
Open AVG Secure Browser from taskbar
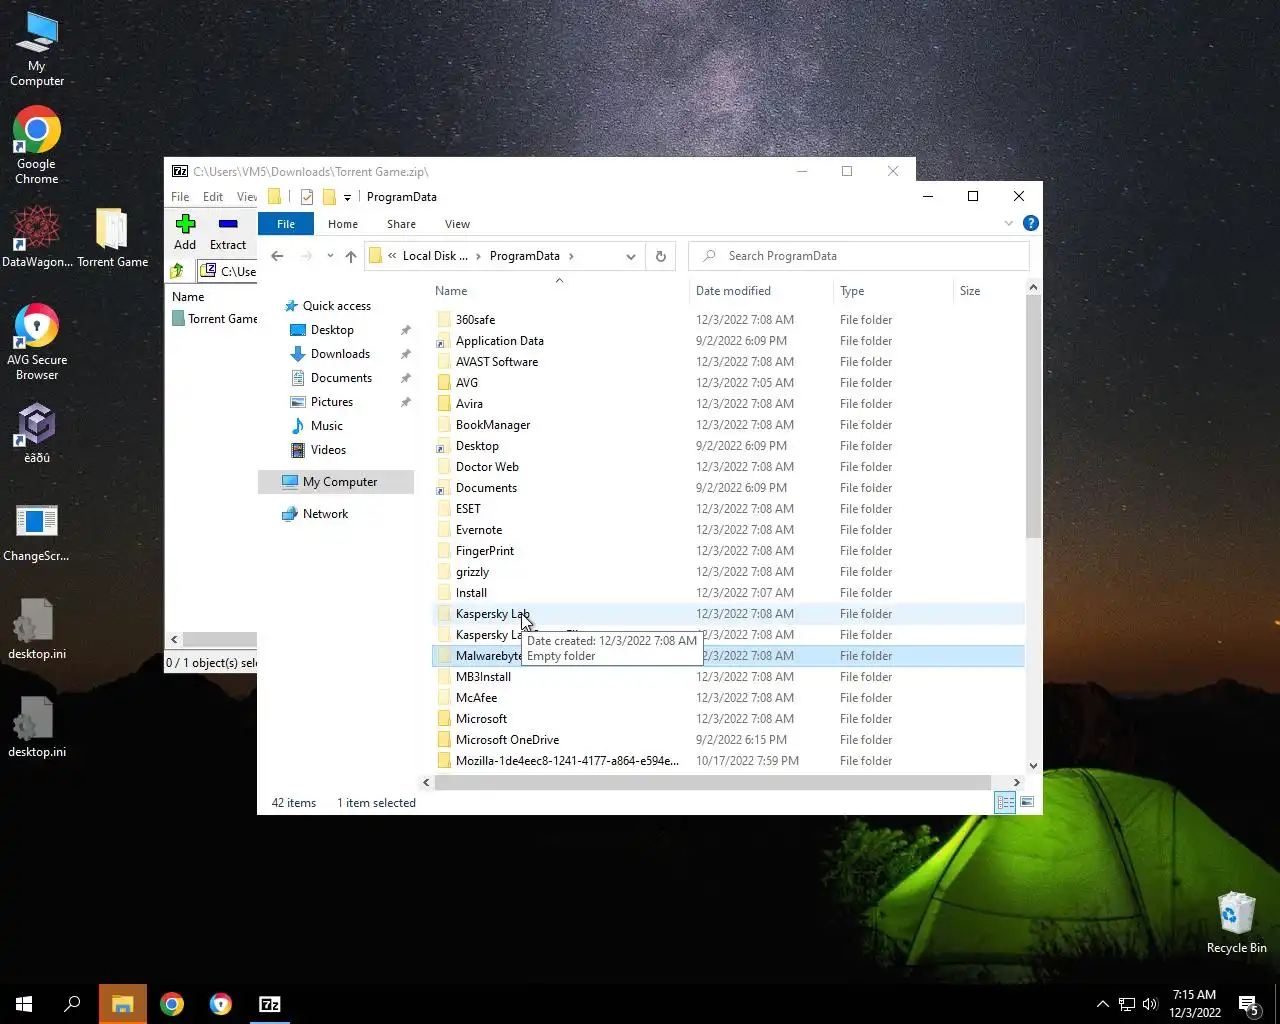[221, 1004]
